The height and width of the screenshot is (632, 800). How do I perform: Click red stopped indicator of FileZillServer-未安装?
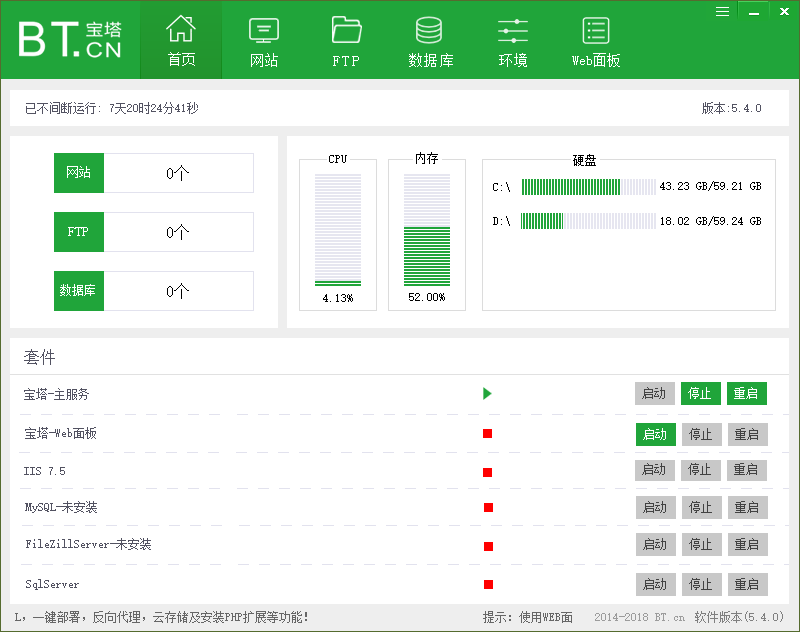[x=488, y=546]
